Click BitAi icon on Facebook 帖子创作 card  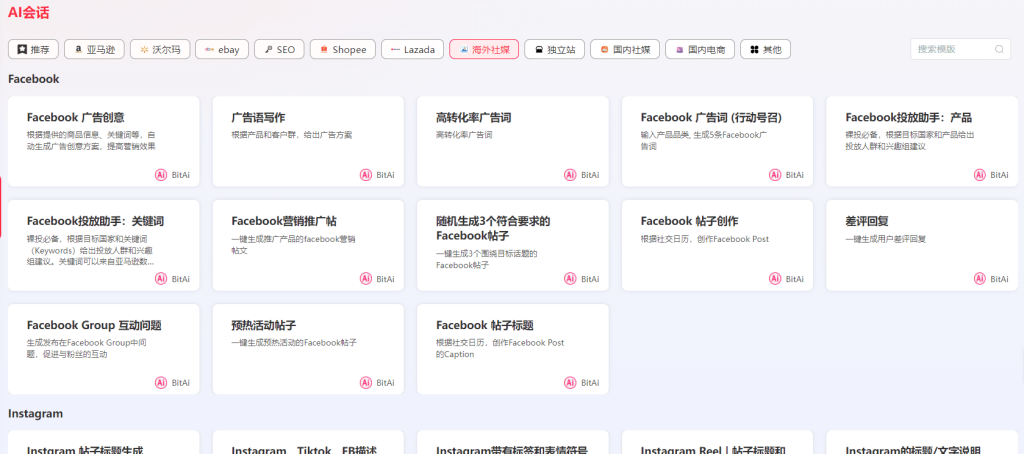pyautogui.click(x=775, y=279)
